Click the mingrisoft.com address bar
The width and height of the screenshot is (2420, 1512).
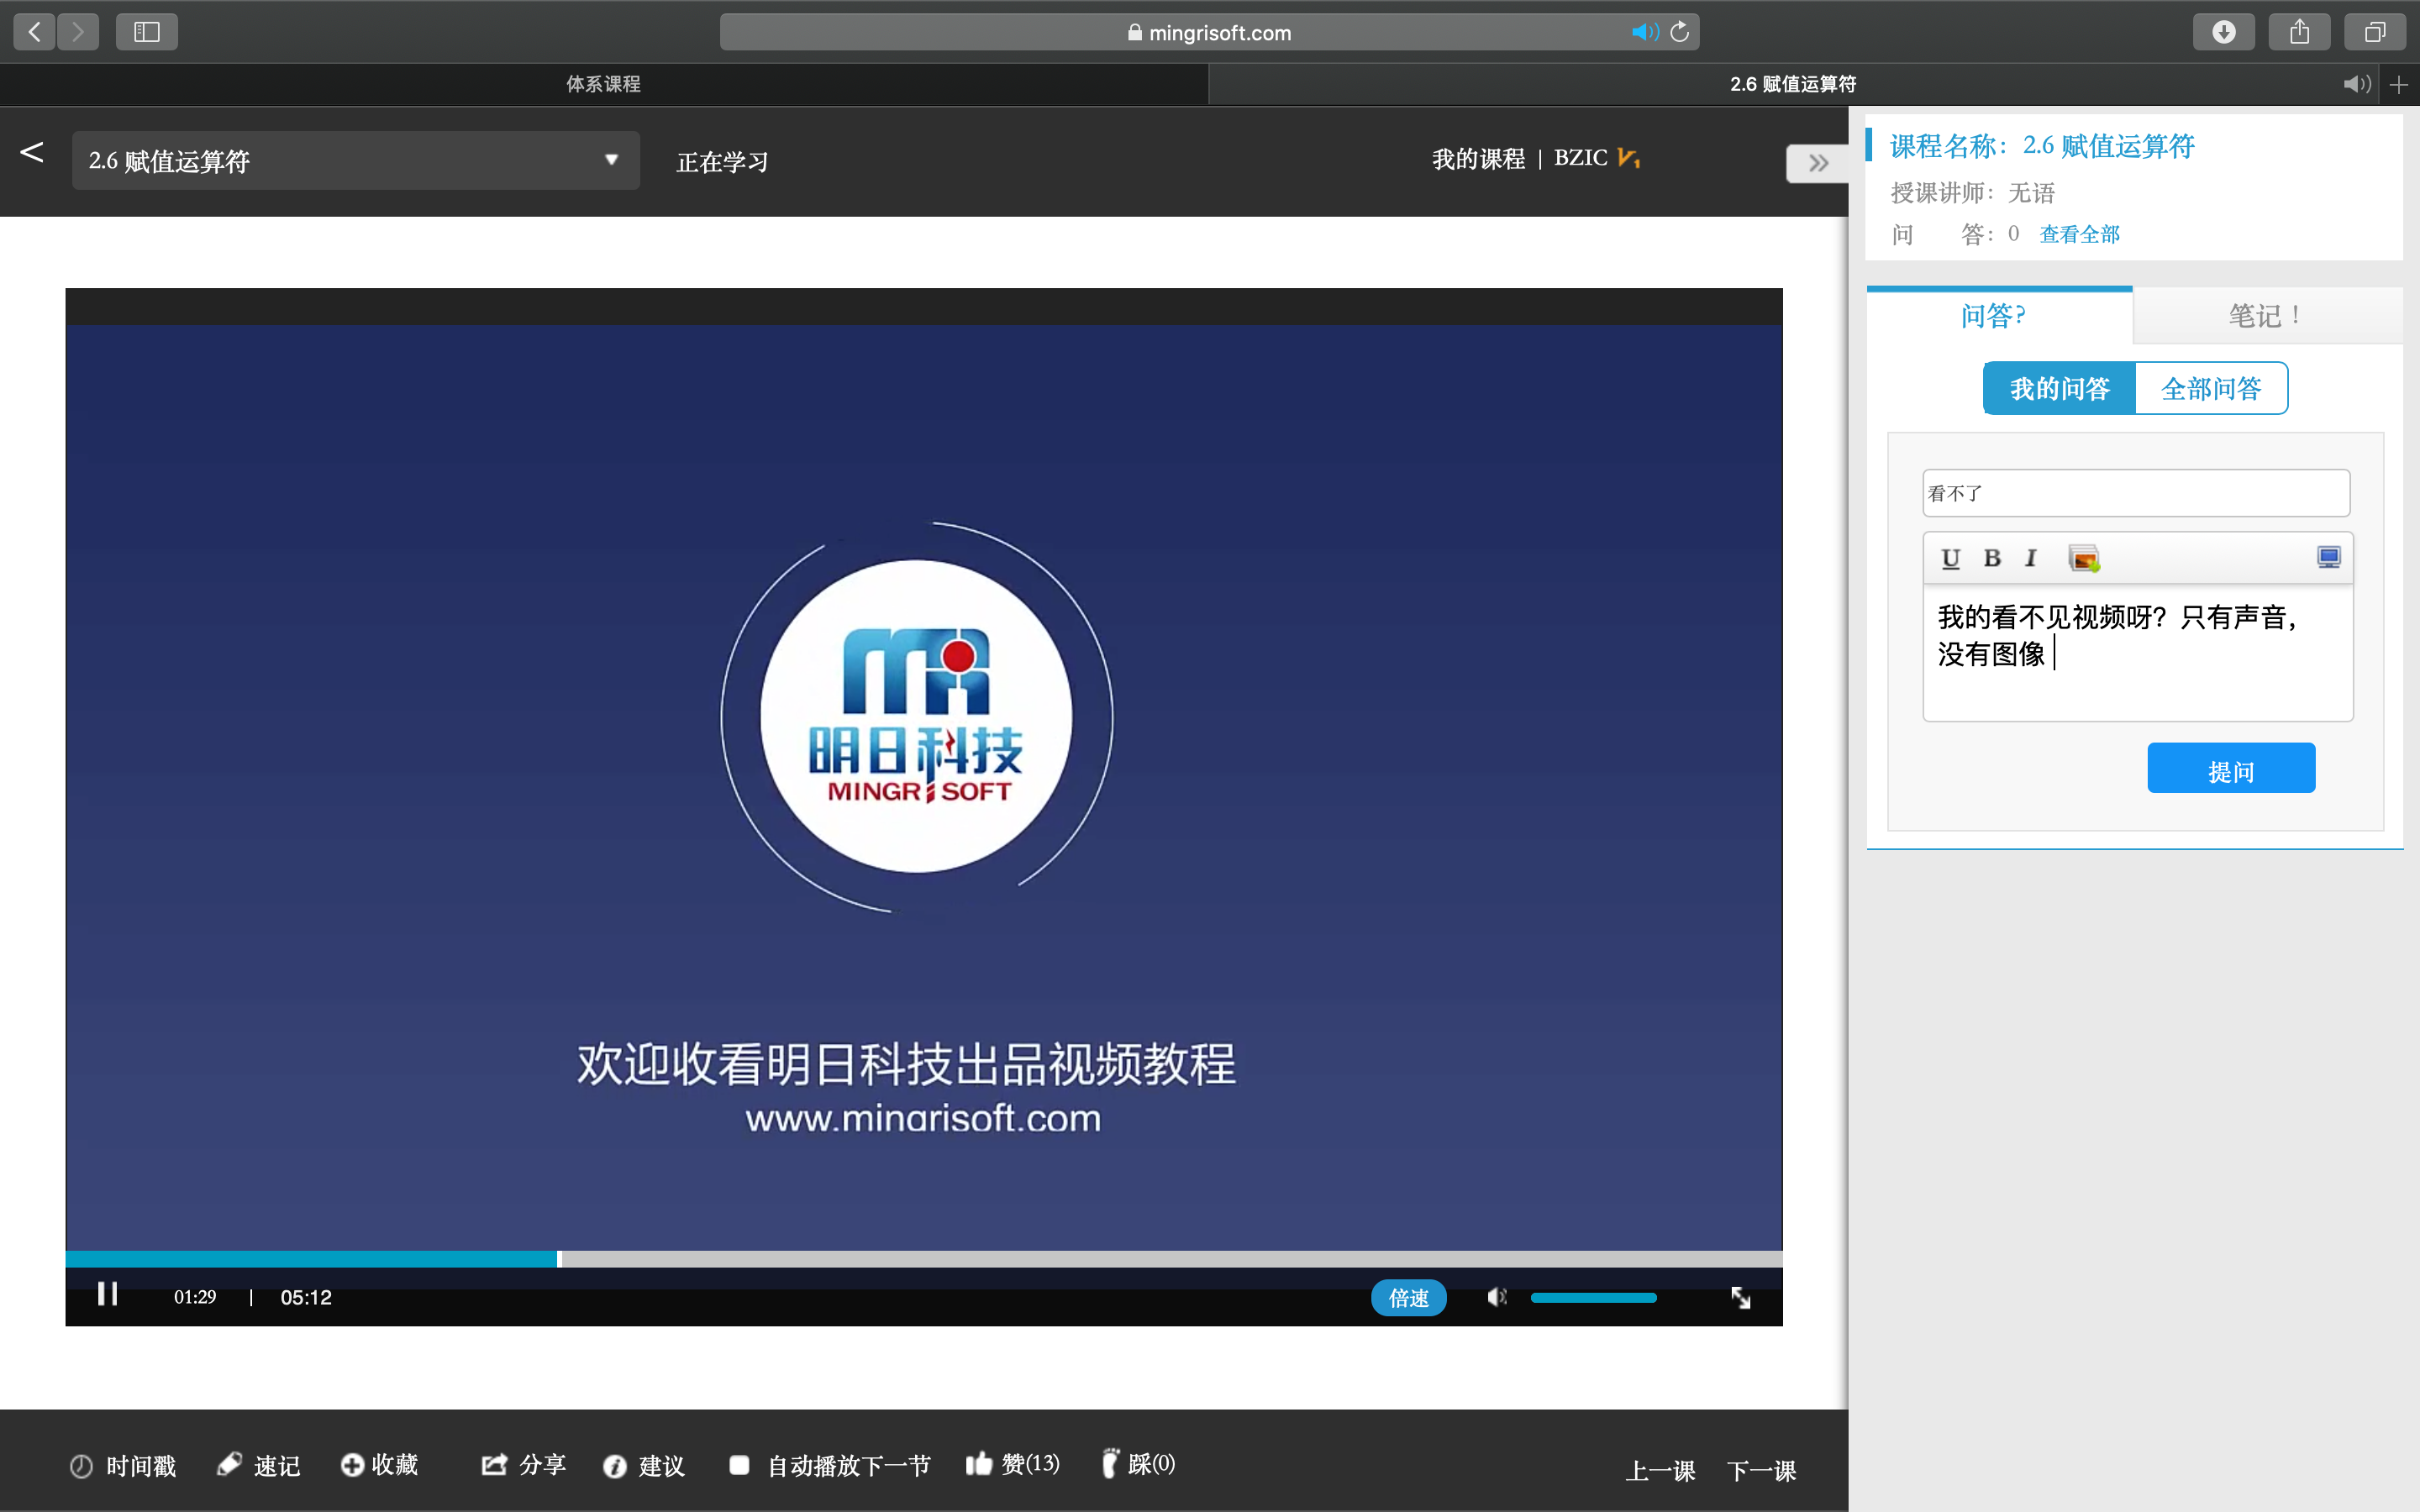1209,32
